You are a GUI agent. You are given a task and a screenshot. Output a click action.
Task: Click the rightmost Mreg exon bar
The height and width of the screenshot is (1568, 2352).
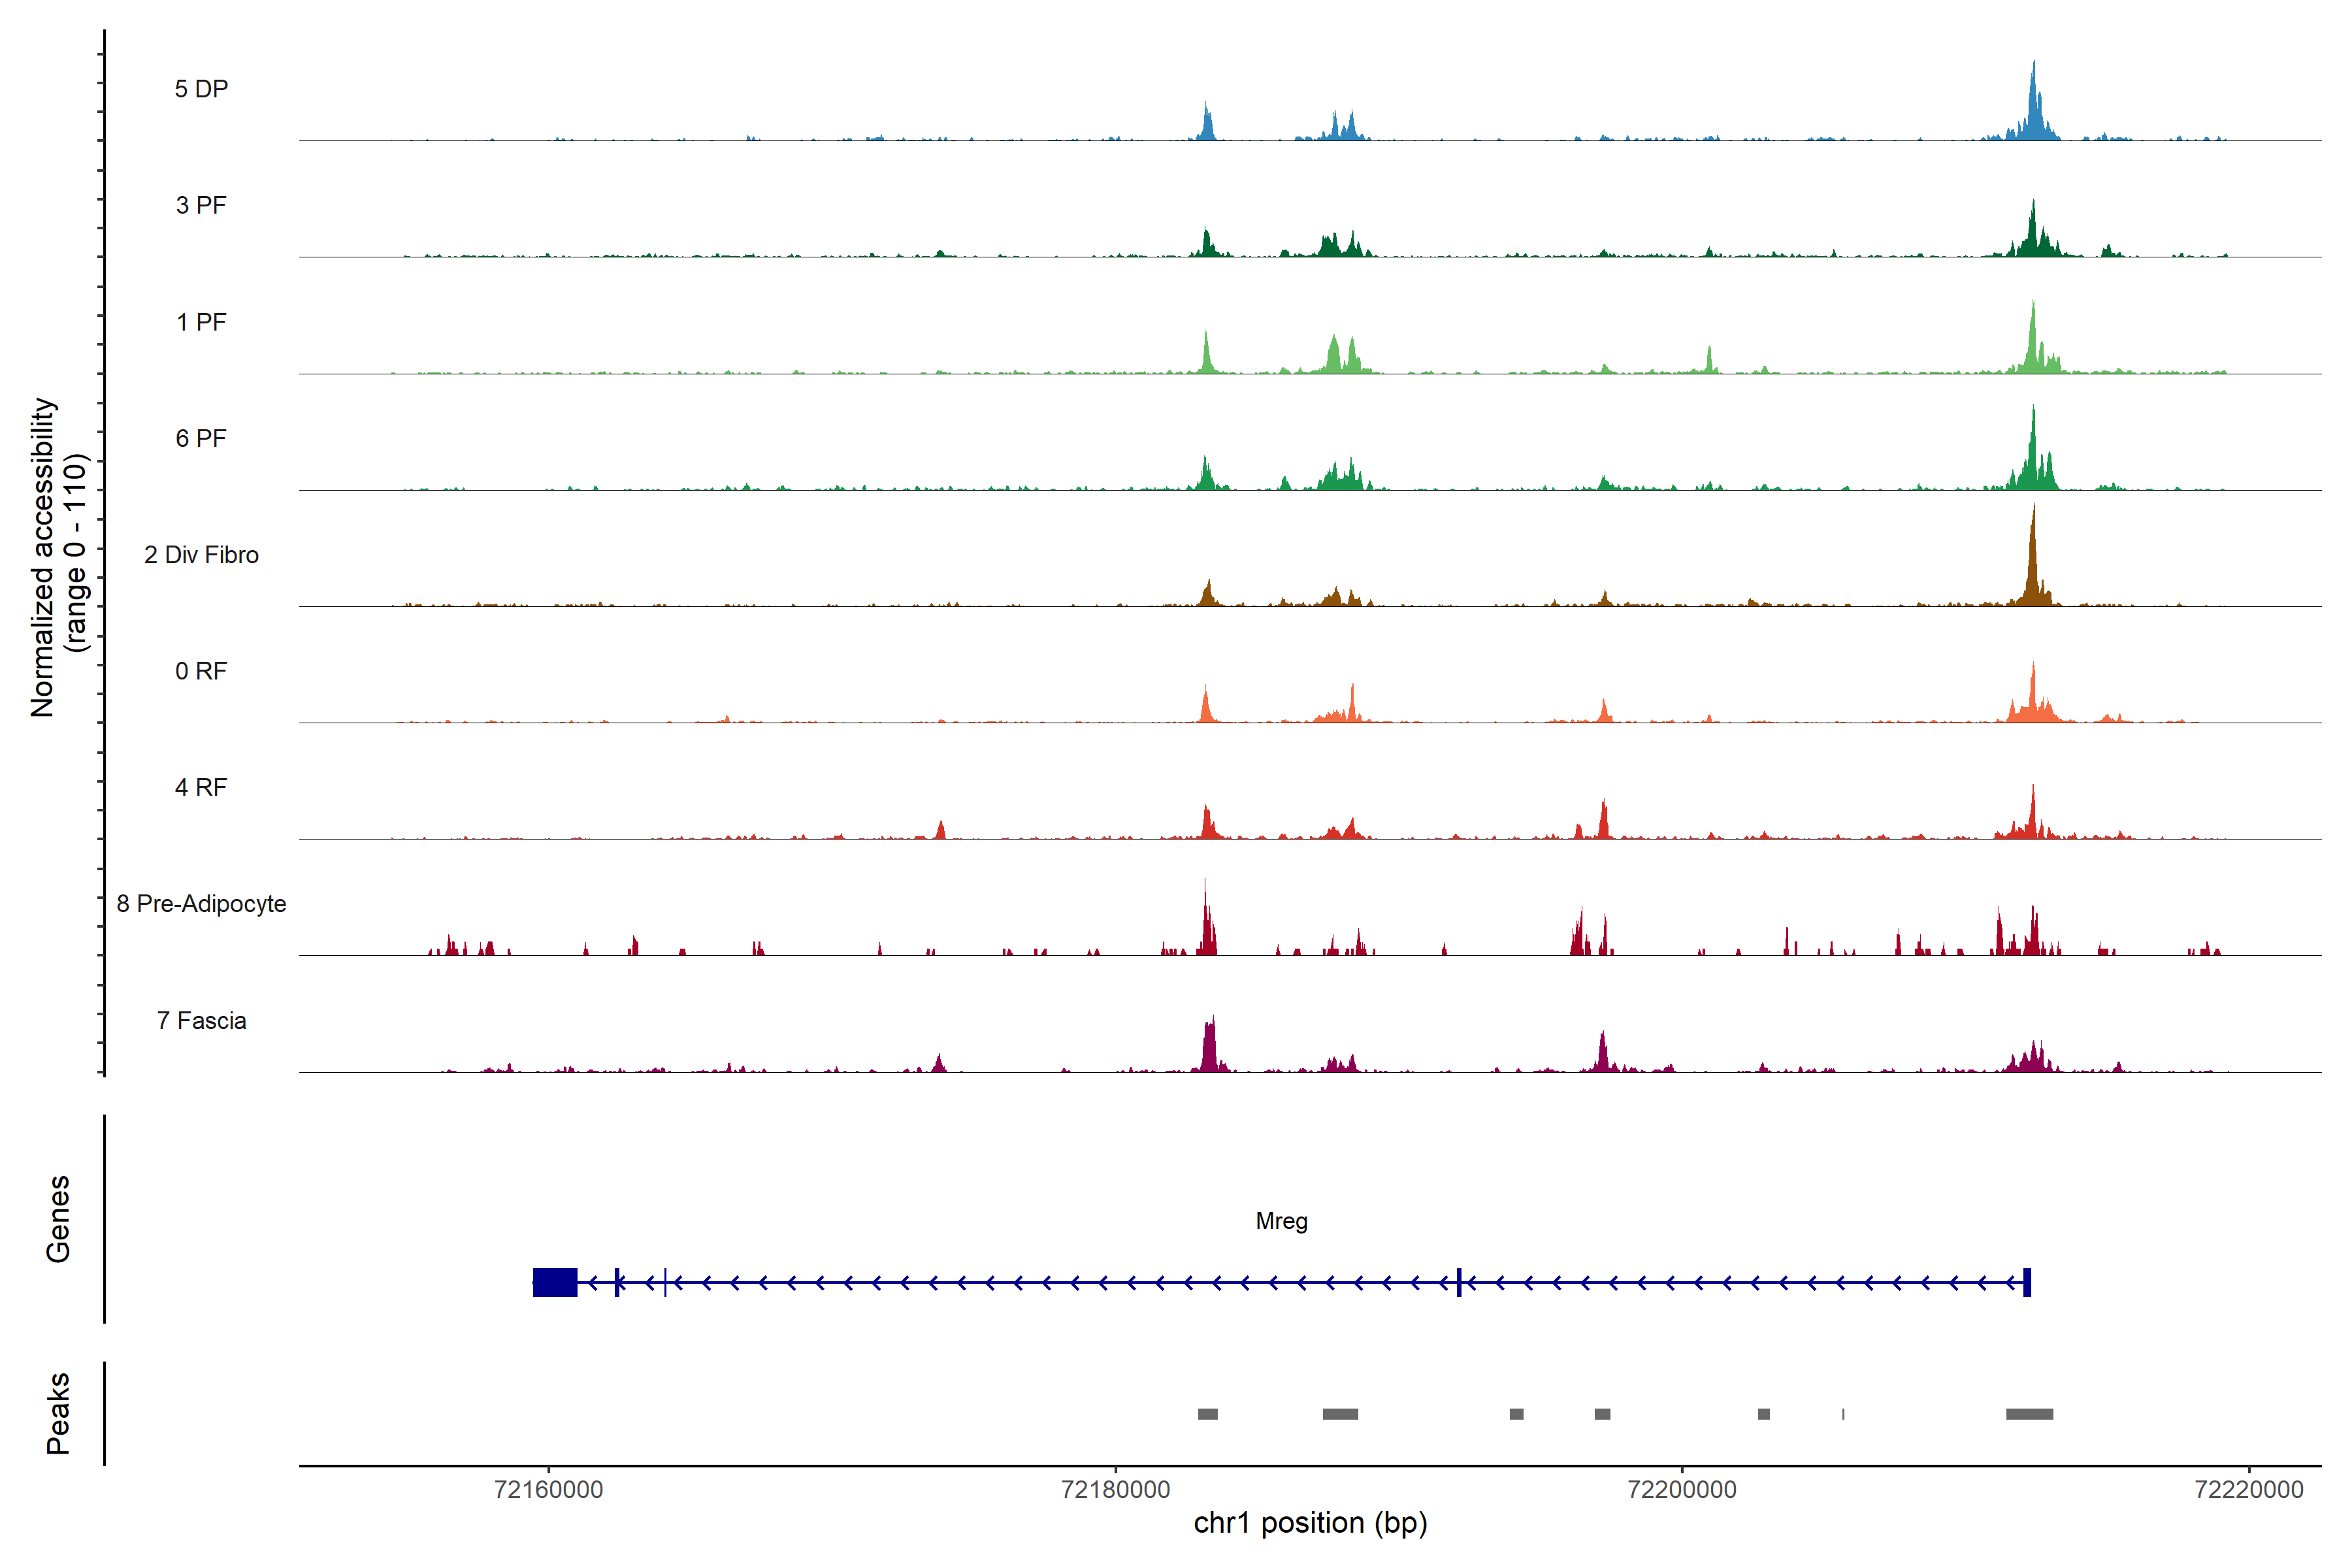click(x=2027, y=1282)
